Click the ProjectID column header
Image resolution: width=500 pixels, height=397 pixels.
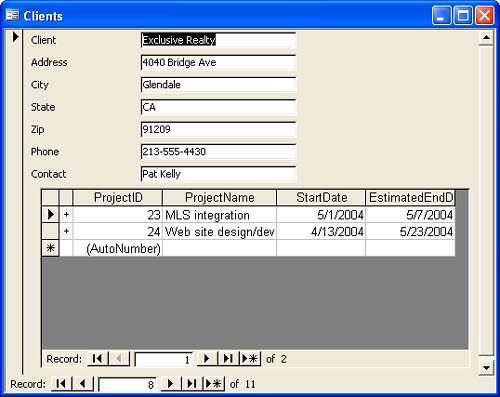[118, 198]
